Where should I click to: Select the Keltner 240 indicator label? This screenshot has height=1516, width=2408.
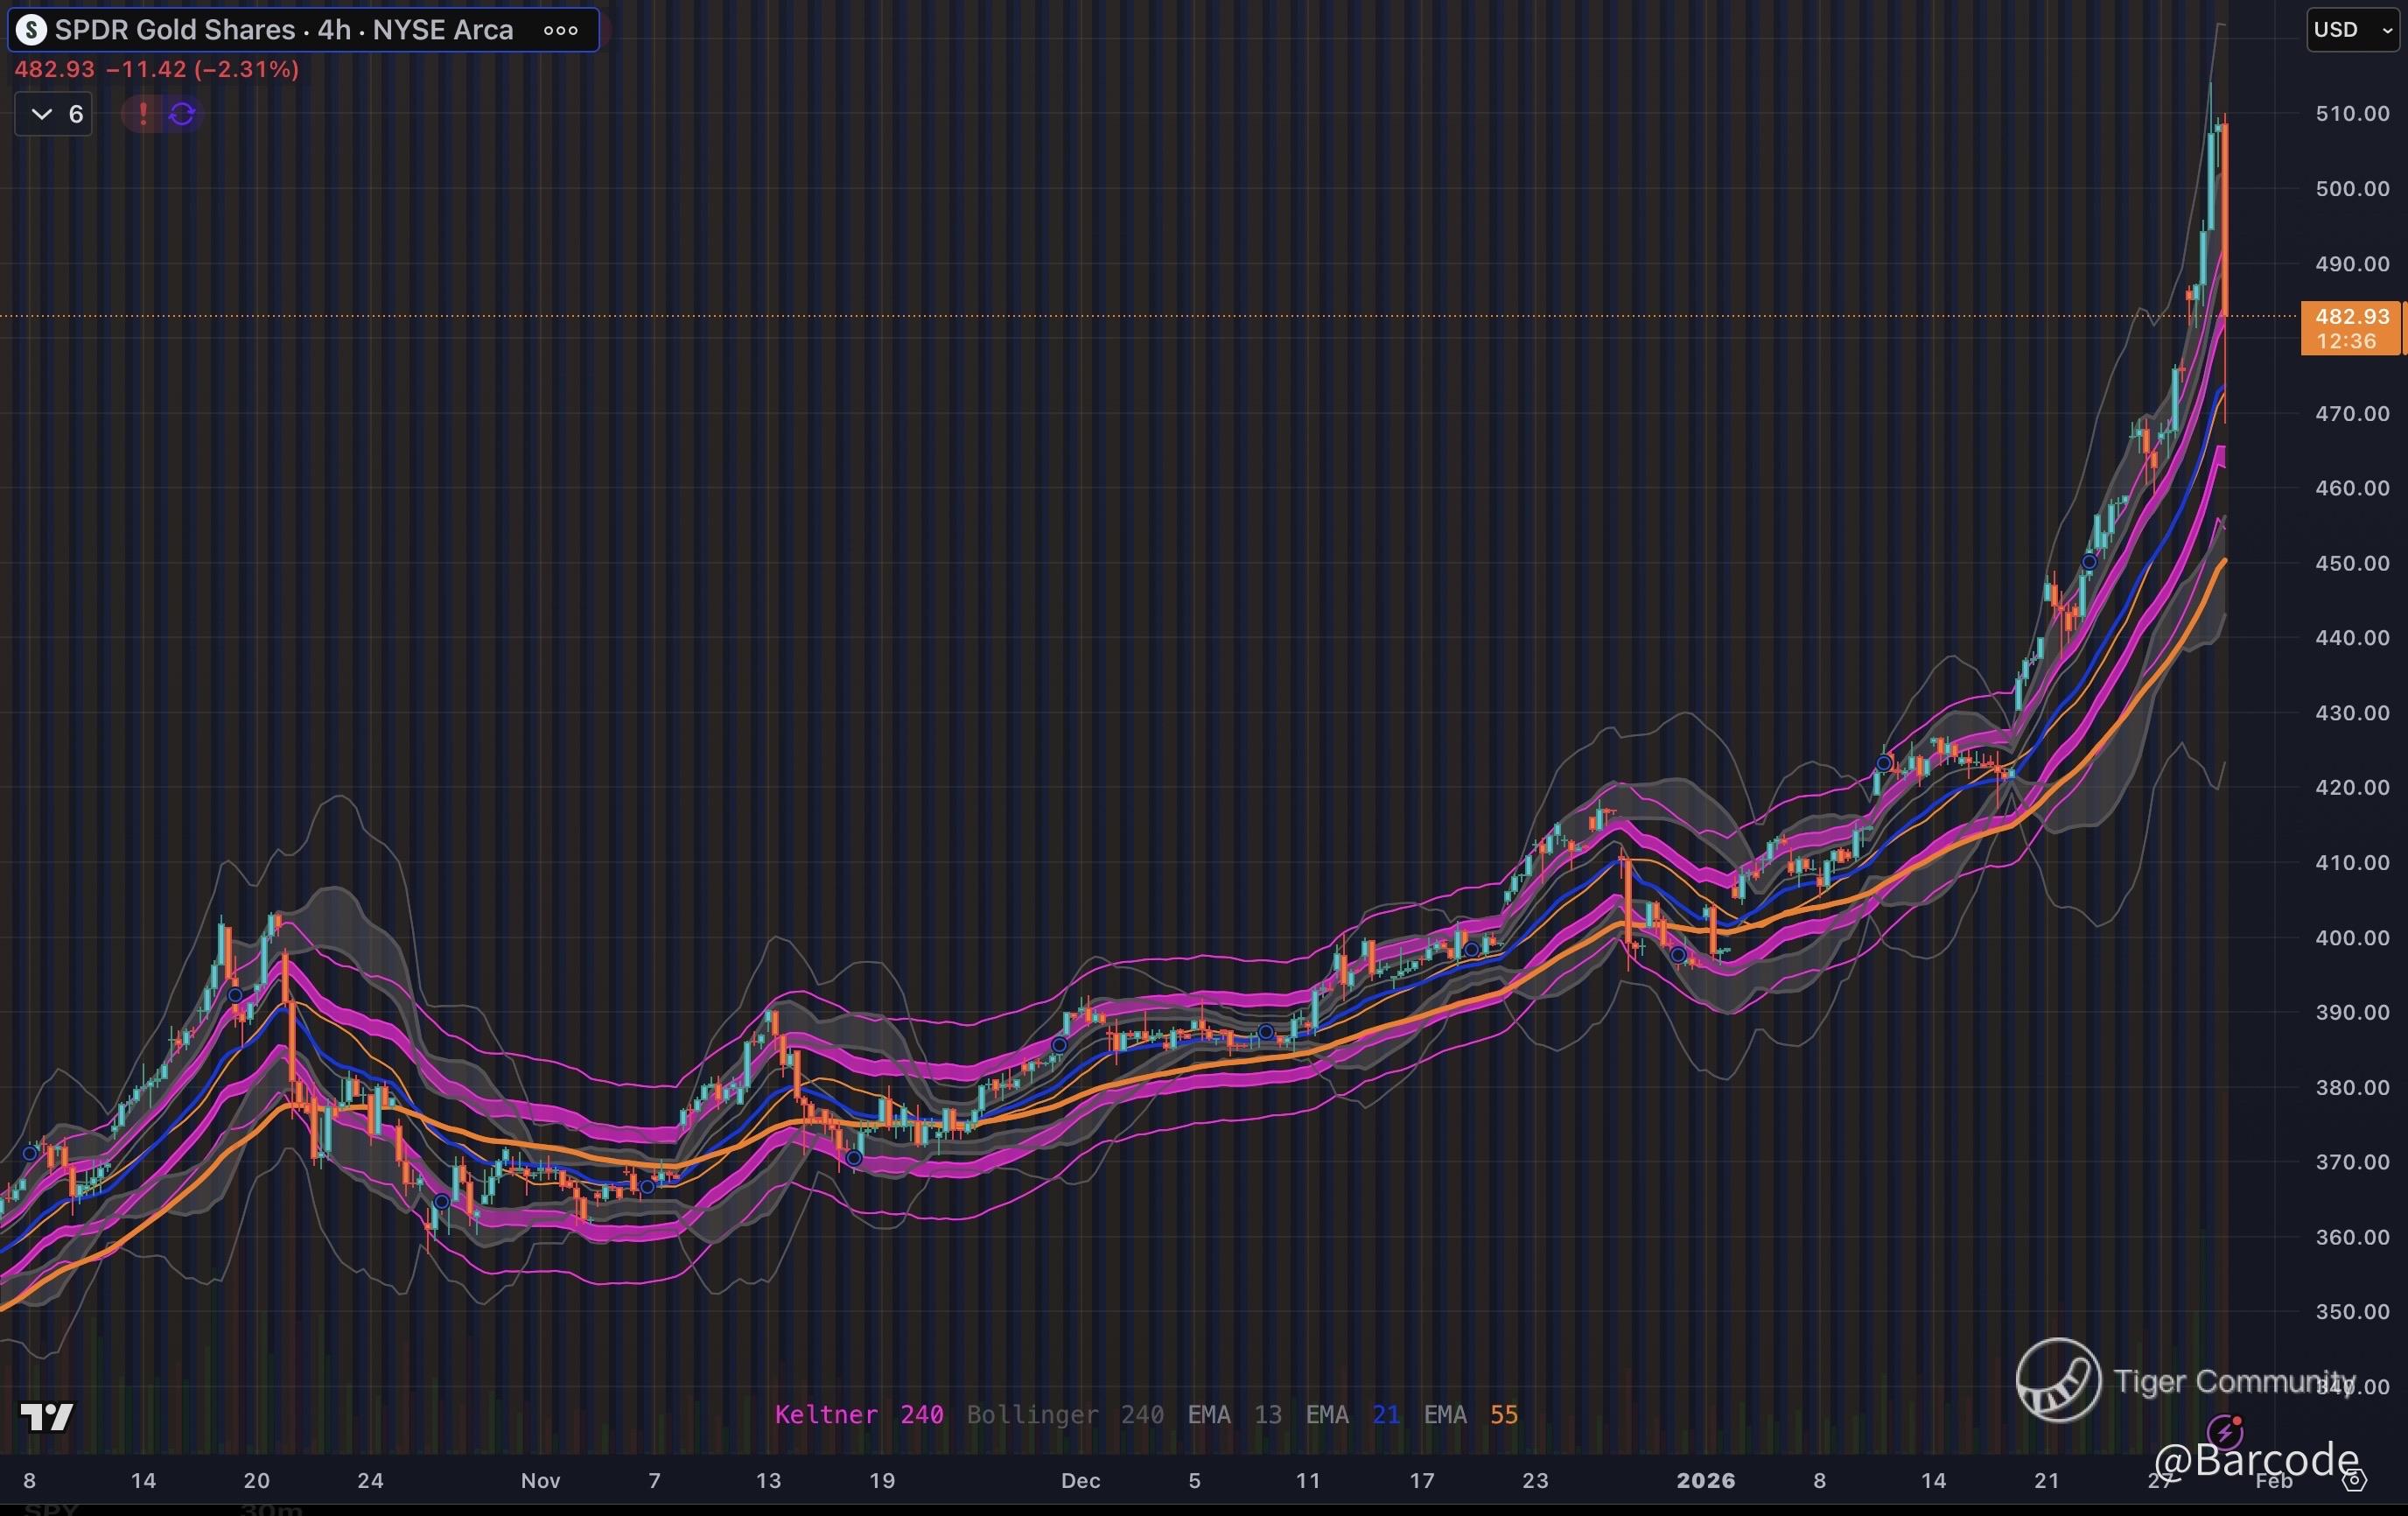[x=858, y=1414]
